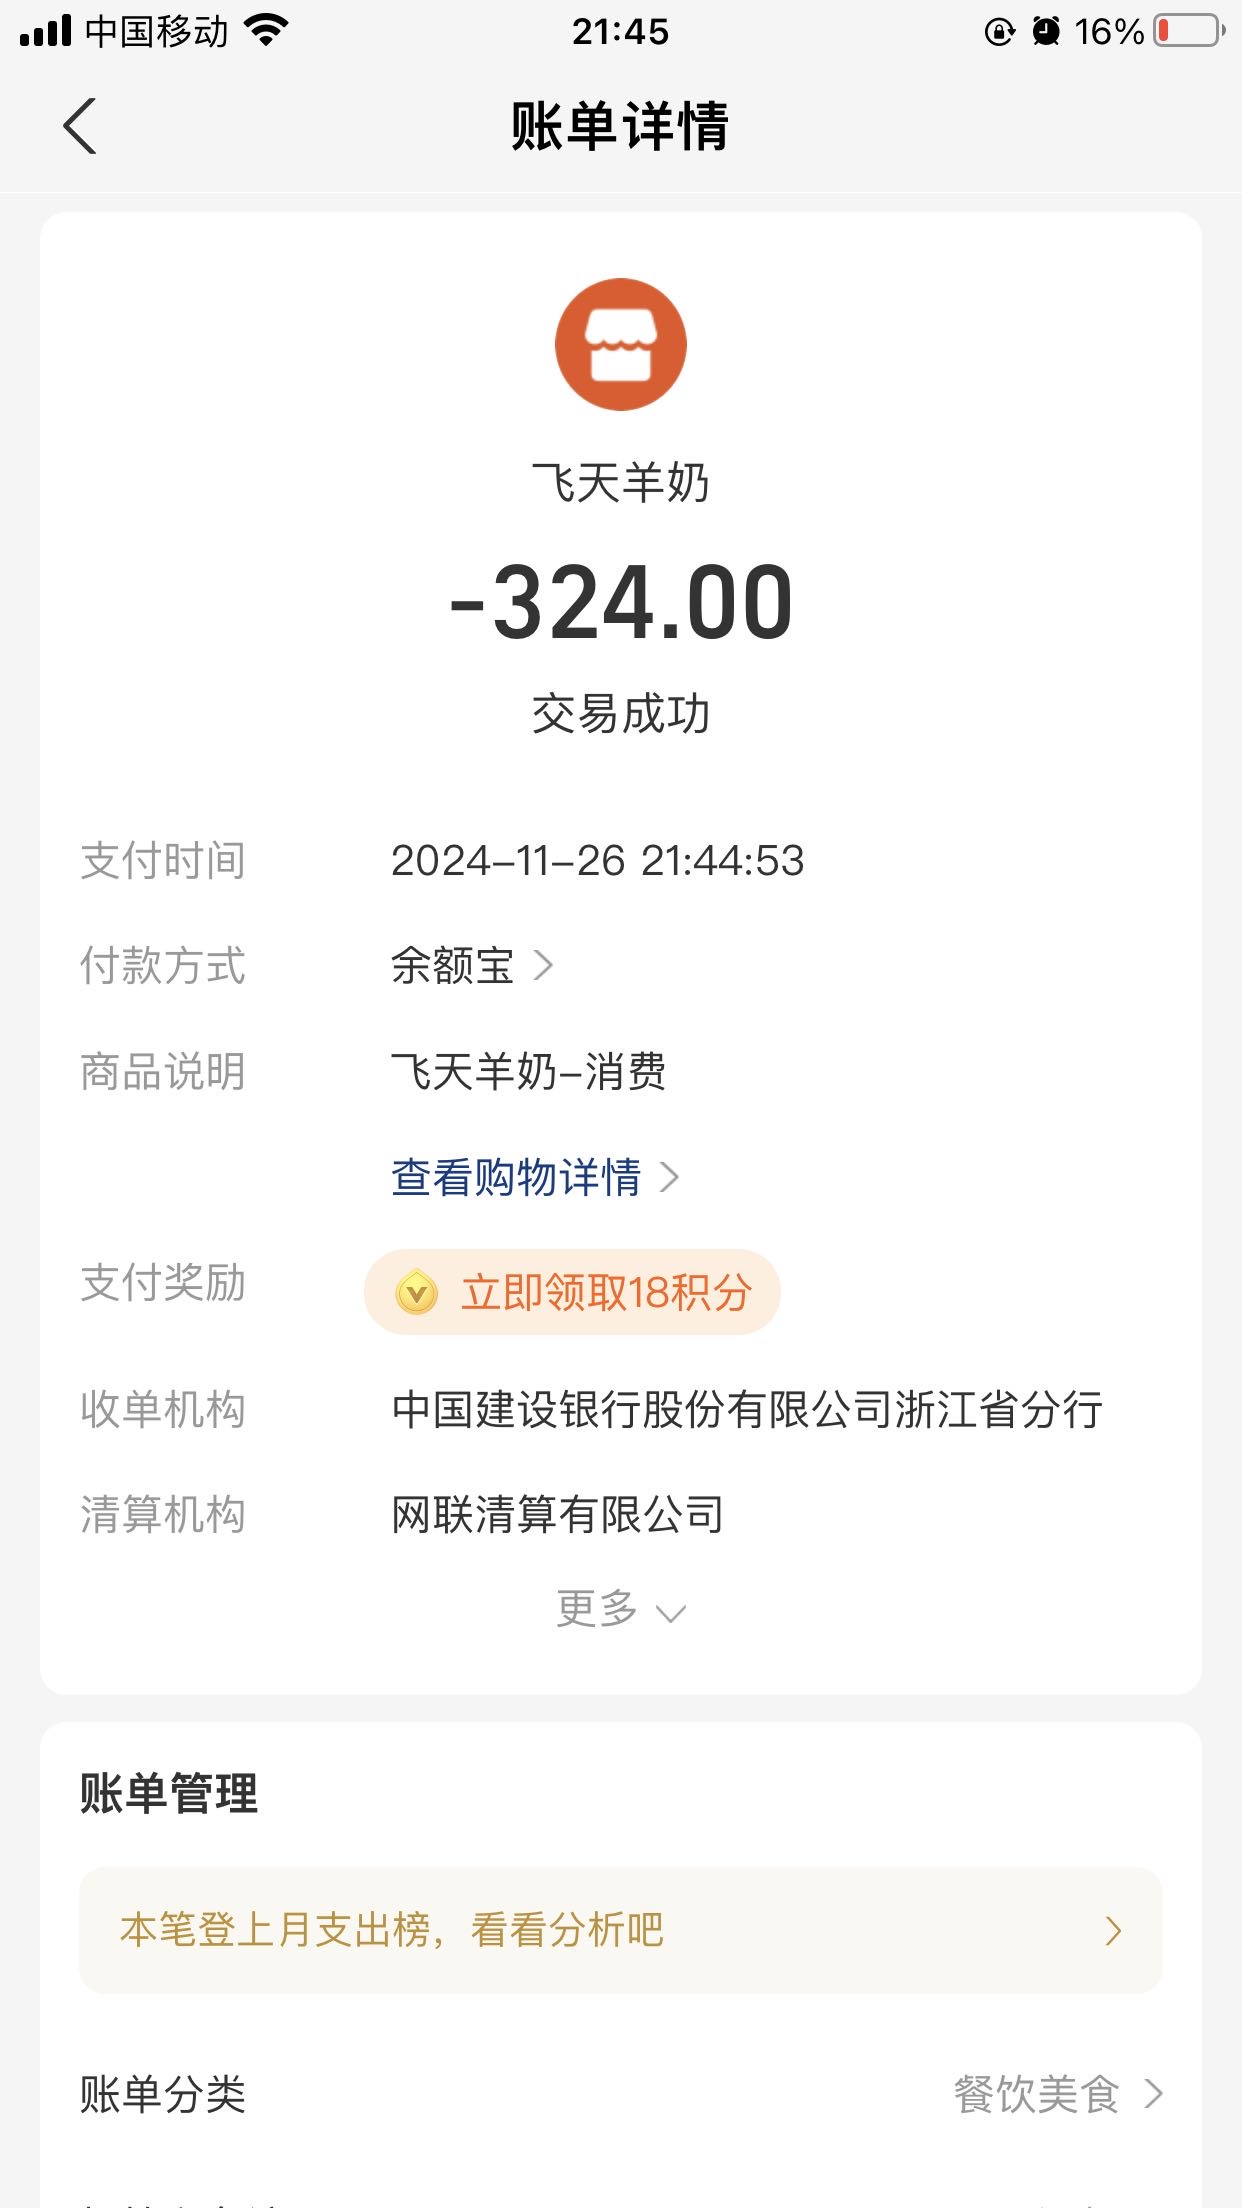Open 账单分类 category selector 餐饮美食
This screenshot has width=1242, height=2208.
[x=1056, y=2094]
